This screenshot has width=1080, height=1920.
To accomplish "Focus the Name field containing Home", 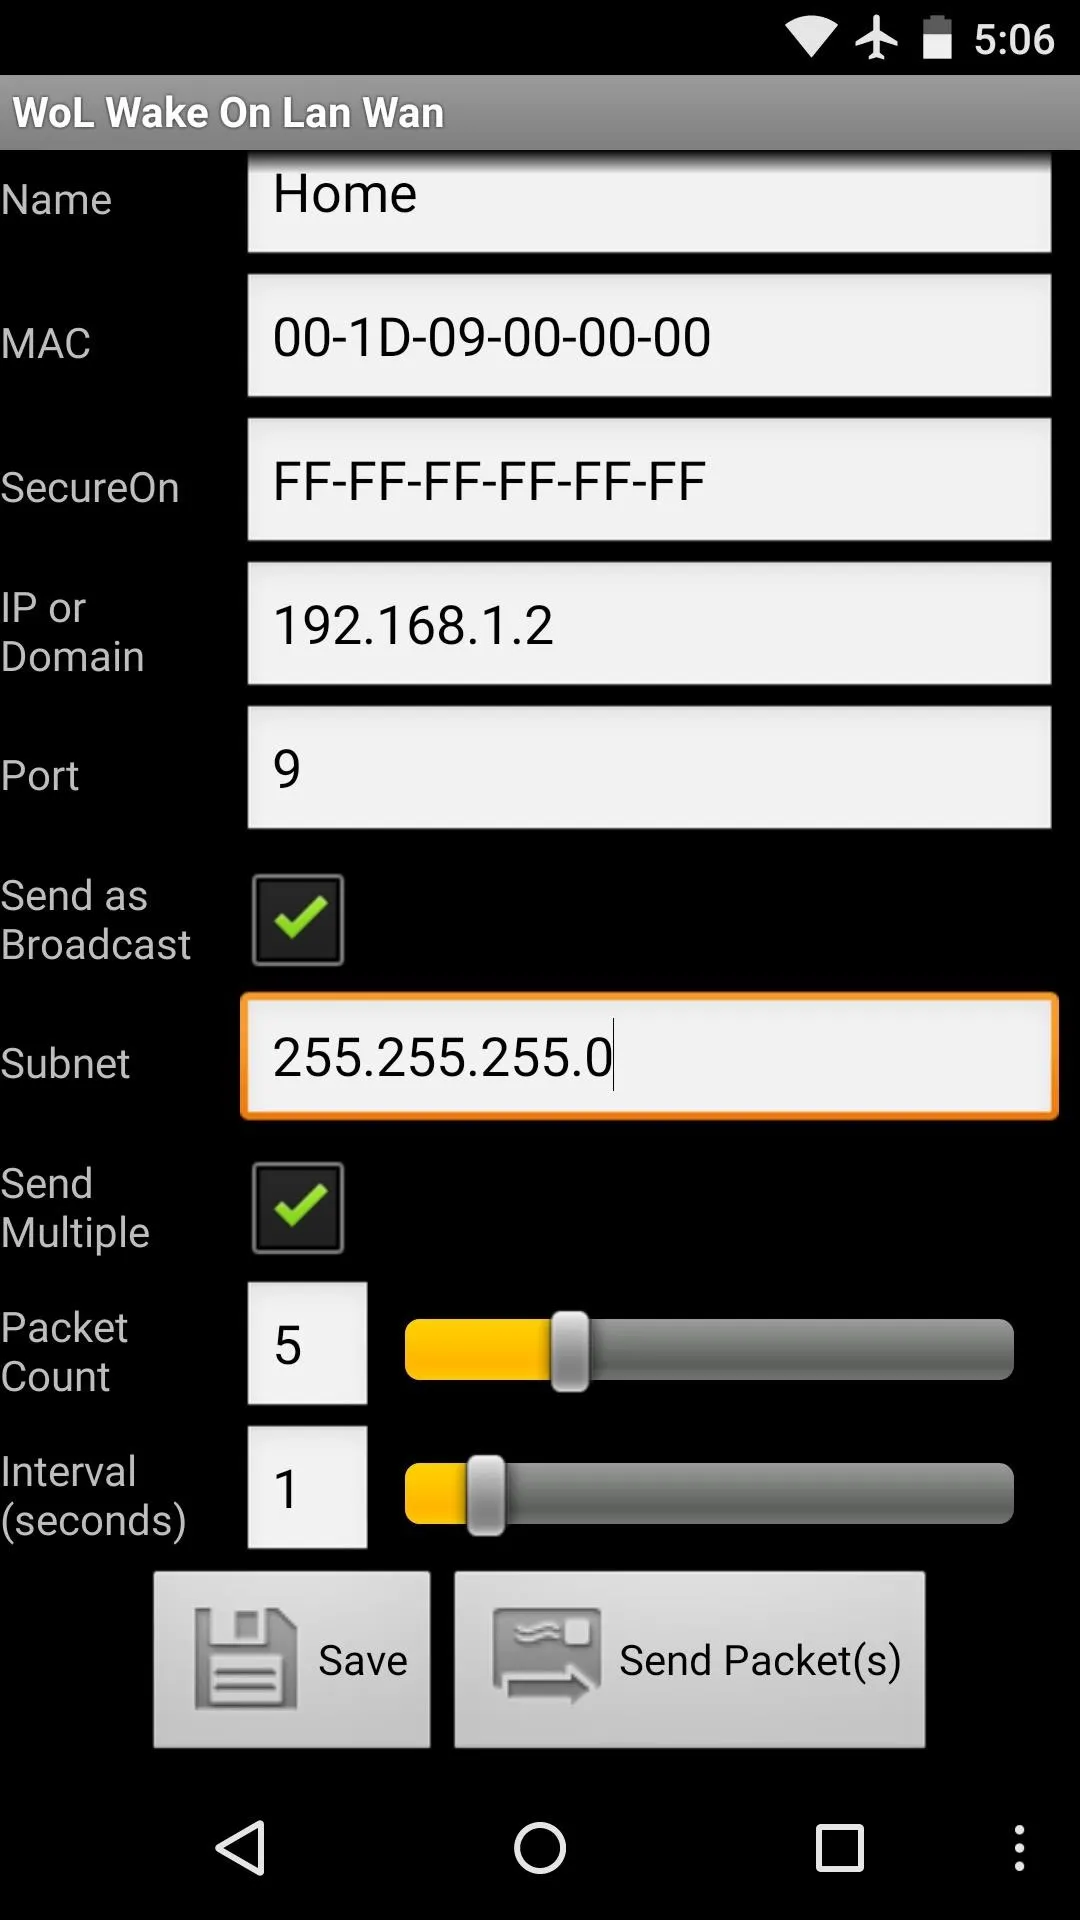I will pos(650,202).
